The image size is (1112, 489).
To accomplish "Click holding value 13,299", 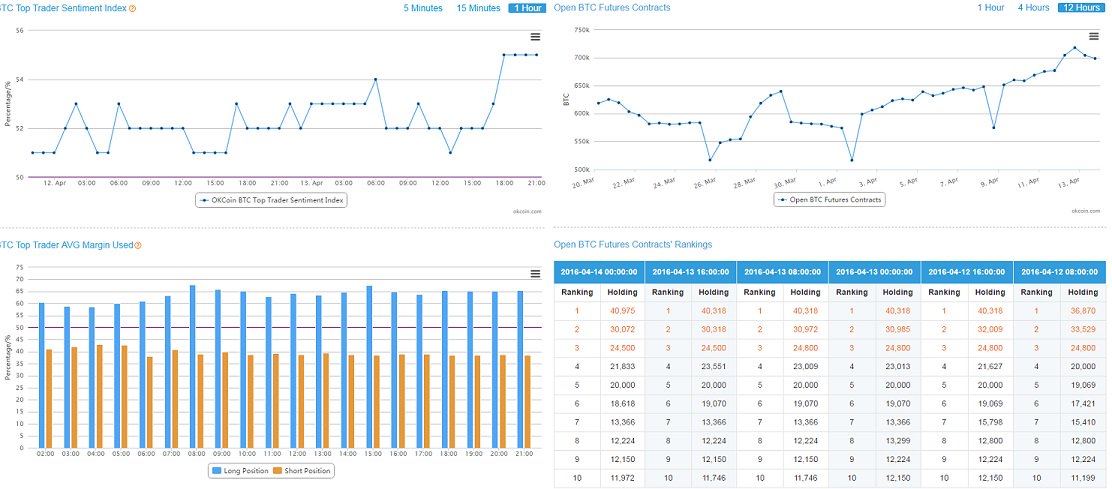I will point(898,439).
